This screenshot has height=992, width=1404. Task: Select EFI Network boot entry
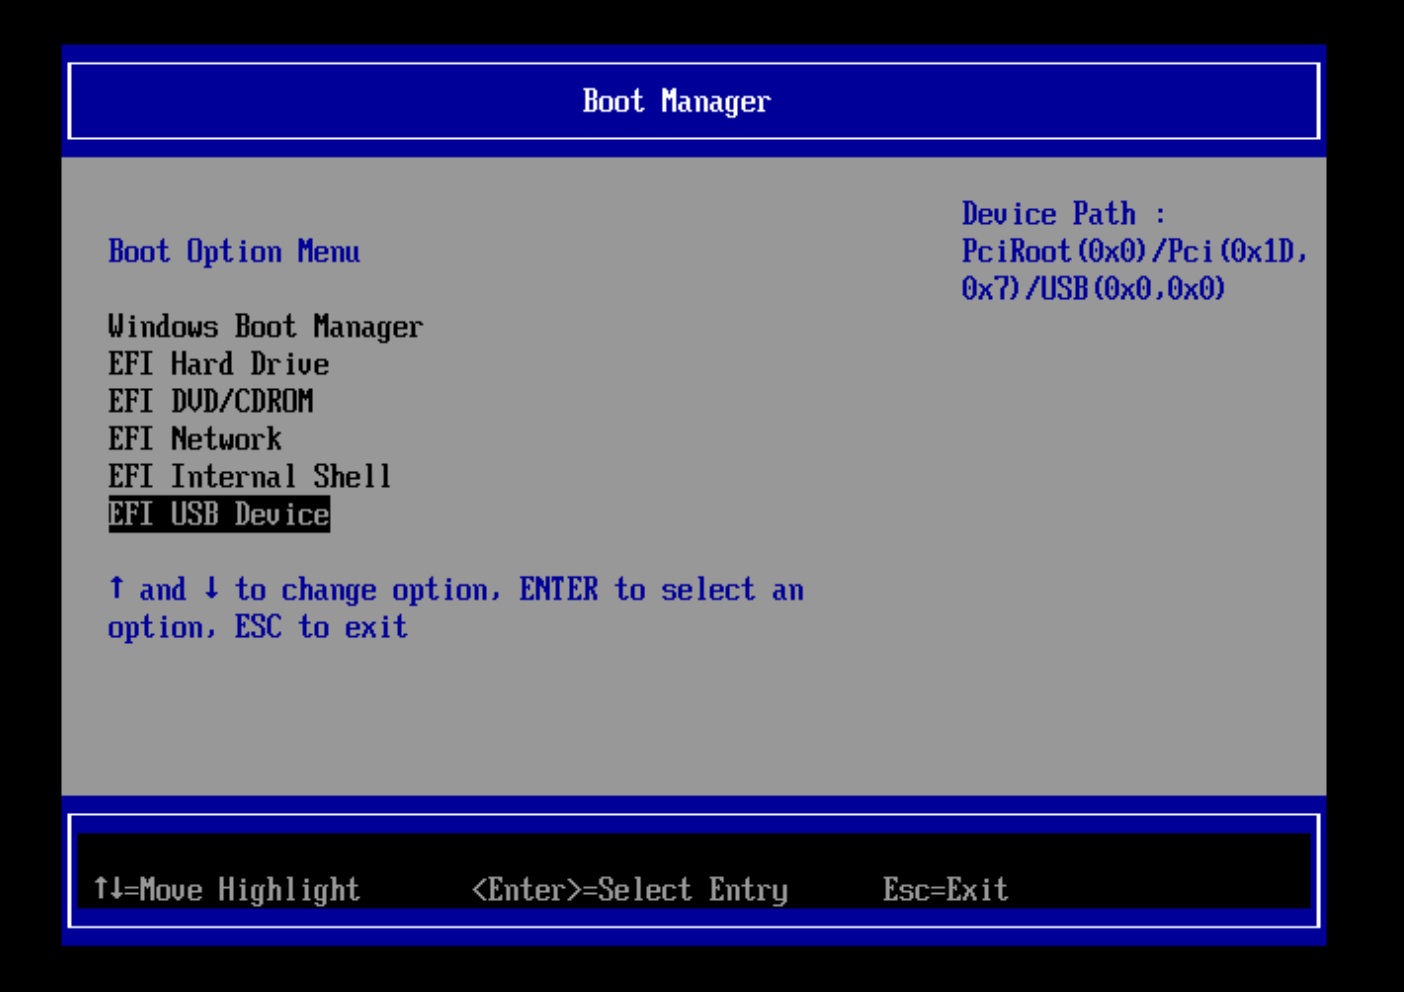coord(195,439)
